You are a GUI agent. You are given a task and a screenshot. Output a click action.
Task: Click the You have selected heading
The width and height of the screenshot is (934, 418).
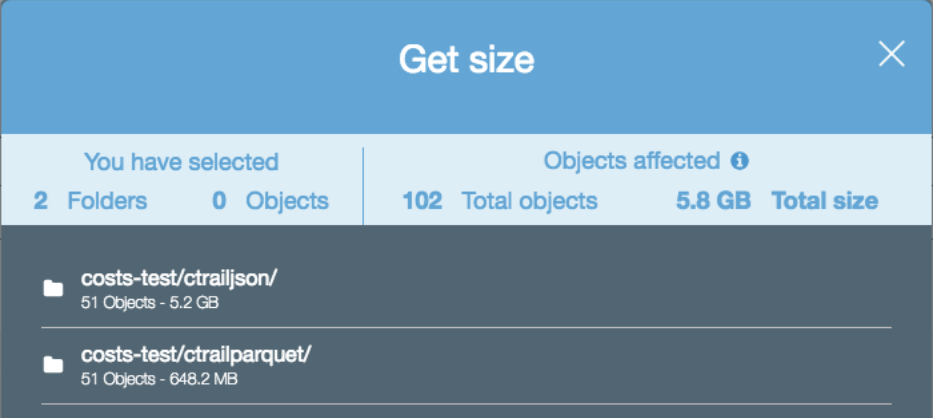click(x=182, y=162)
